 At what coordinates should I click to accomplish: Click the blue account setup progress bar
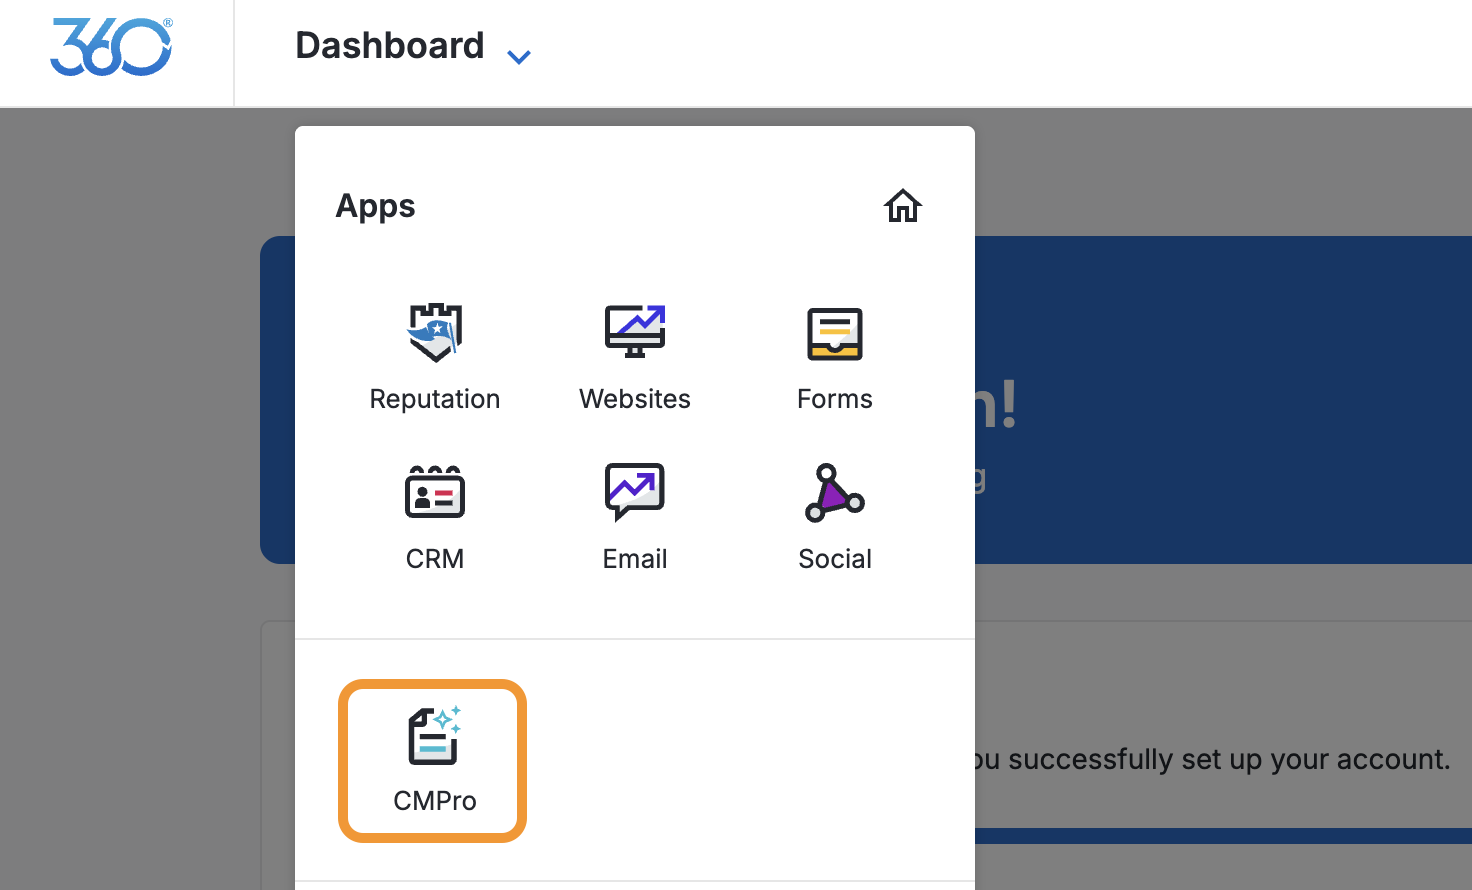point(1223,835)
